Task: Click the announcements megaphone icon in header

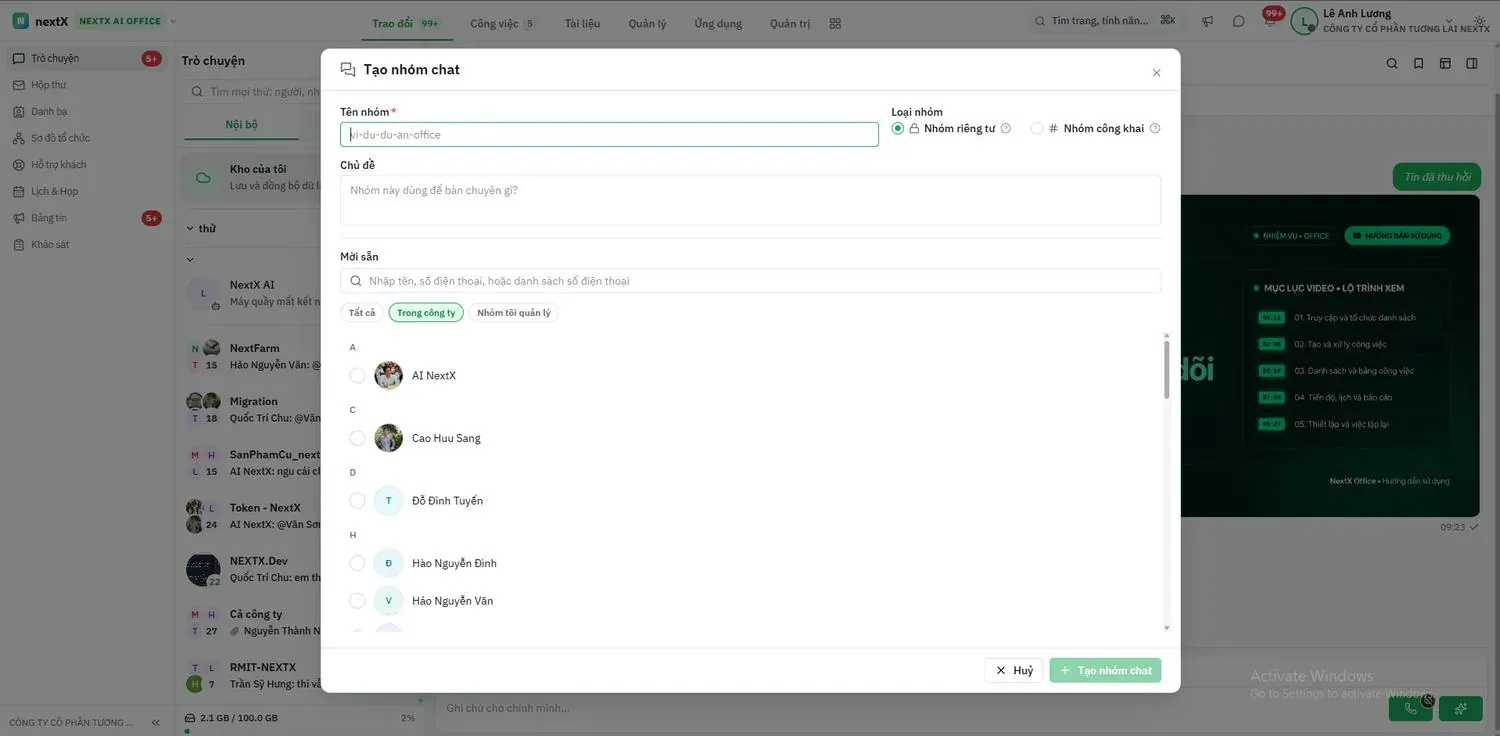Action: [x=1208, y=21]
